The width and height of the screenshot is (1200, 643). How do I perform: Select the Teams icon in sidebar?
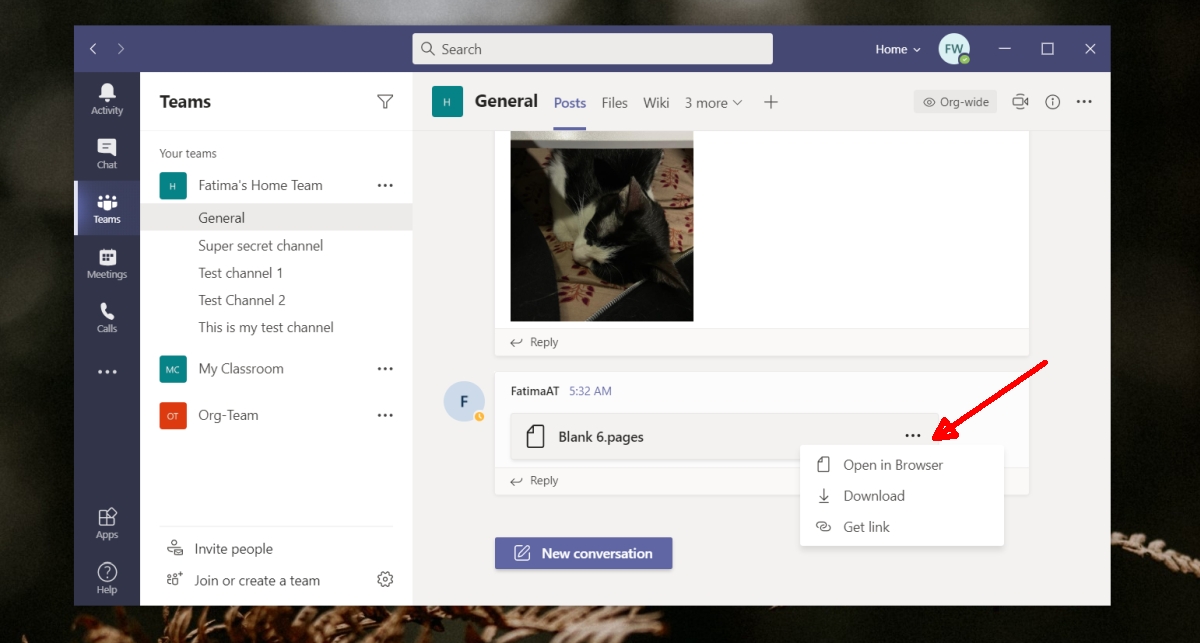point(107,208)
